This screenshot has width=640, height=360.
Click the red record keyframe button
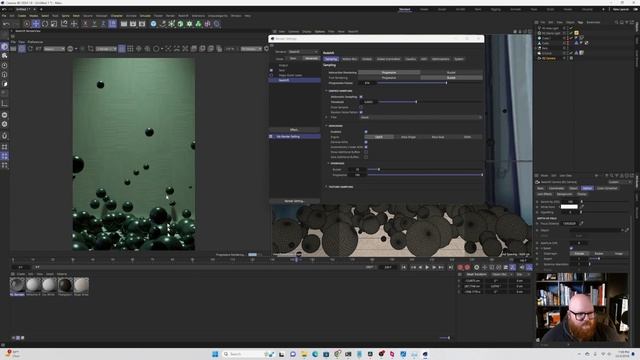460,267
